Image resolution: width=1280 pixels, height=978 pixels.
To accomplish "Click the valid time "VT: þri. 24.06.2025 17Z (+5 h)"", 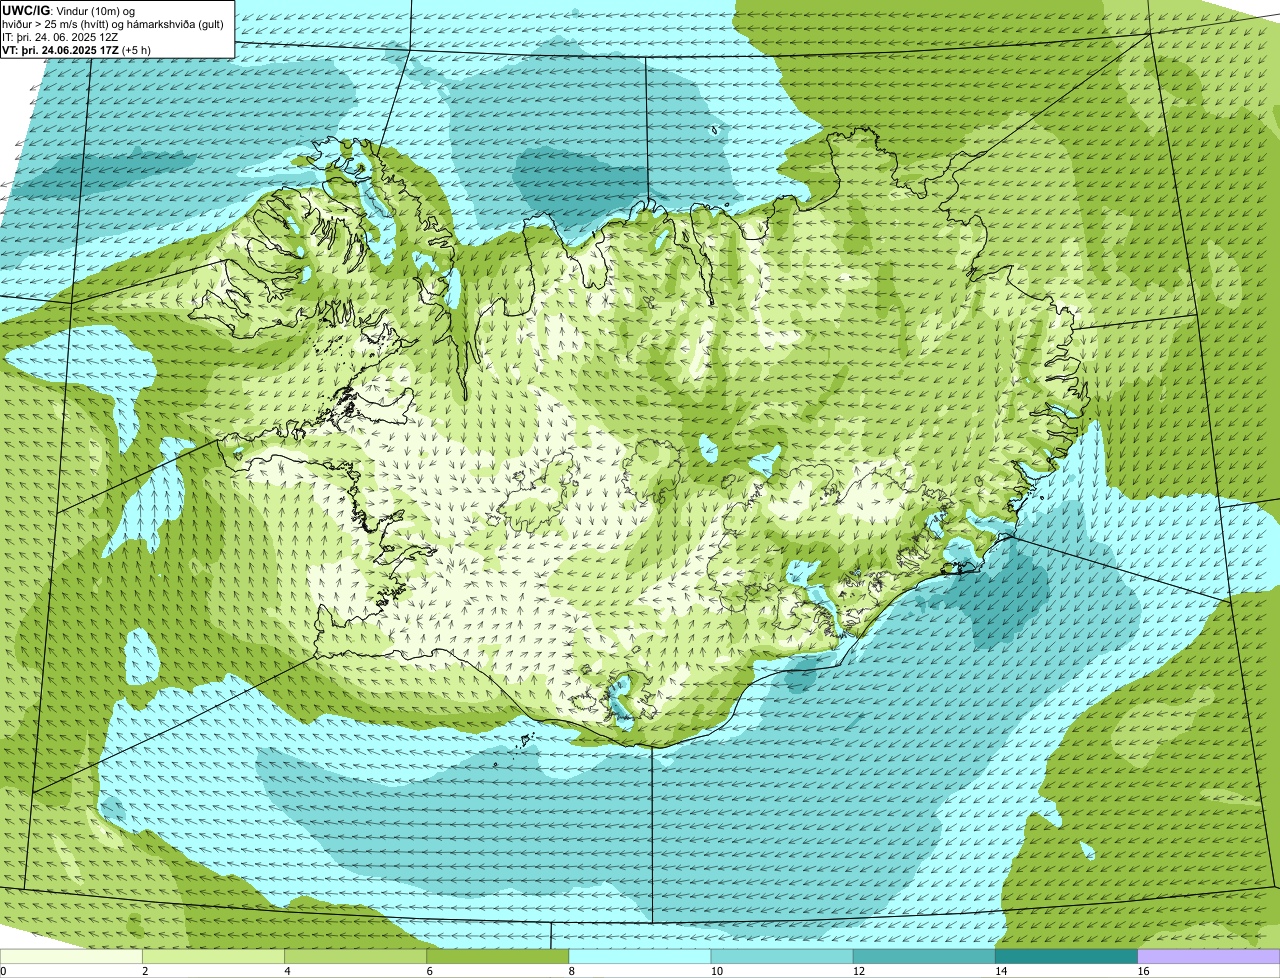I will point(77,49).
